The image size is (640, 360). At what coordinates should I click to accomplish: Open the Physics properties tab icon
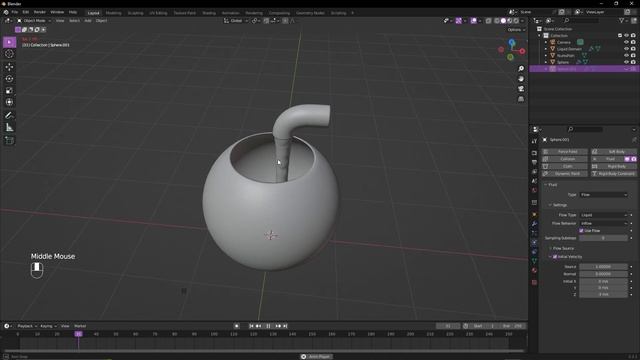534,242
